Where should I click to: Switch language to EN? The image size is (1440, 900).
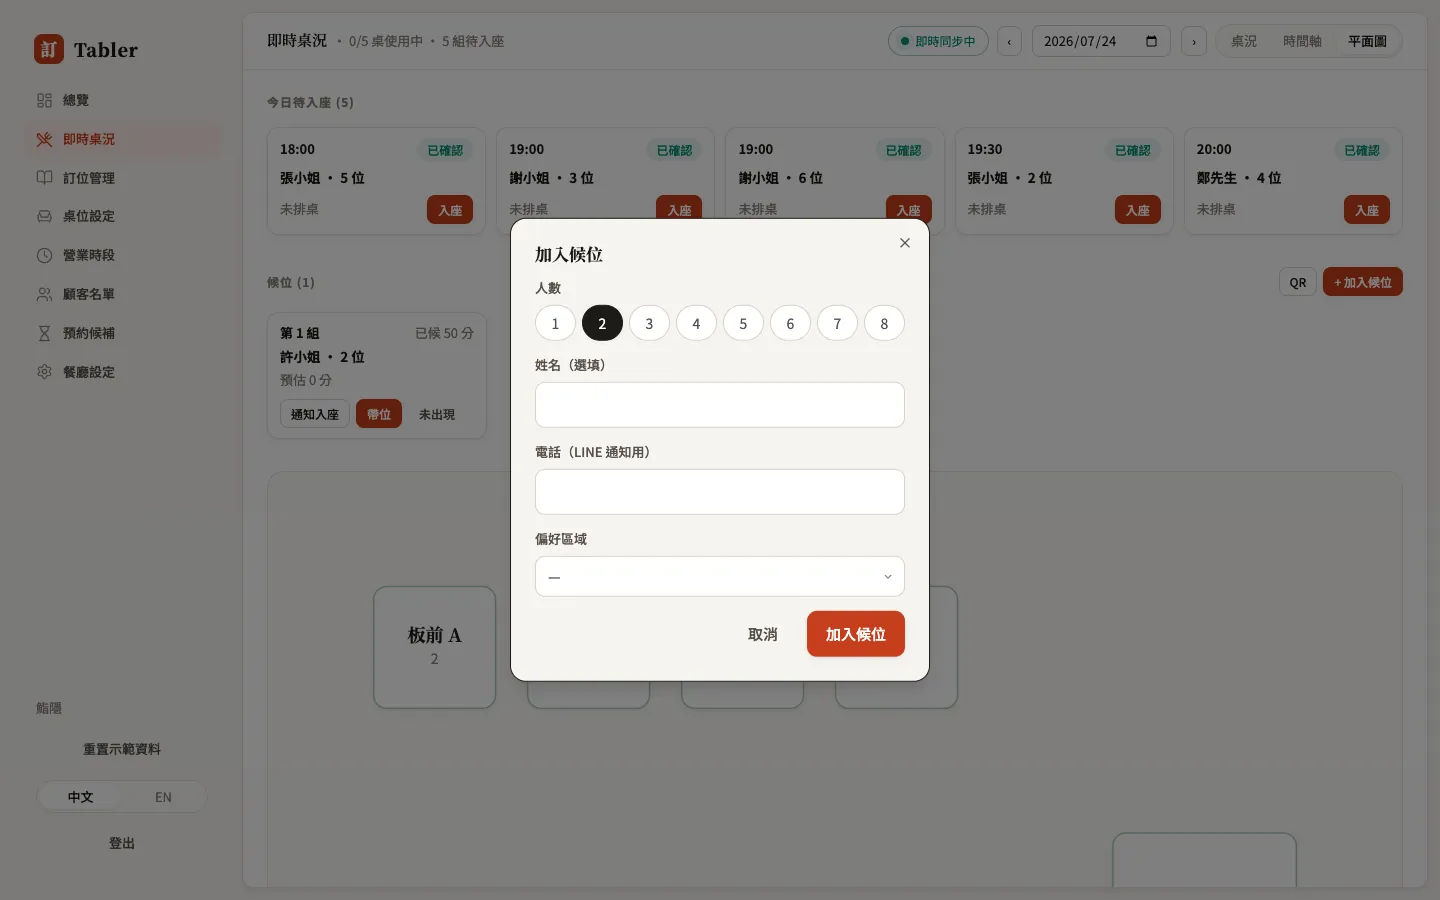[x=163, y=797]
